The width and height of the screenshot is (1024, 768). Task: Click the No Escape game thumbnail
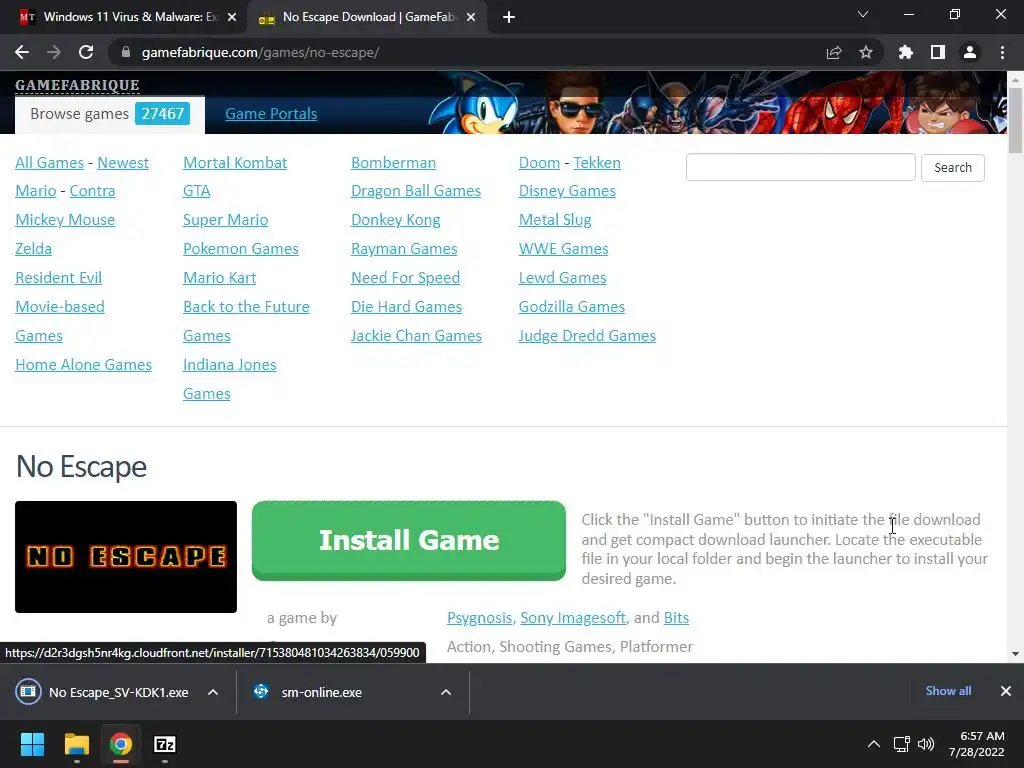126,557
